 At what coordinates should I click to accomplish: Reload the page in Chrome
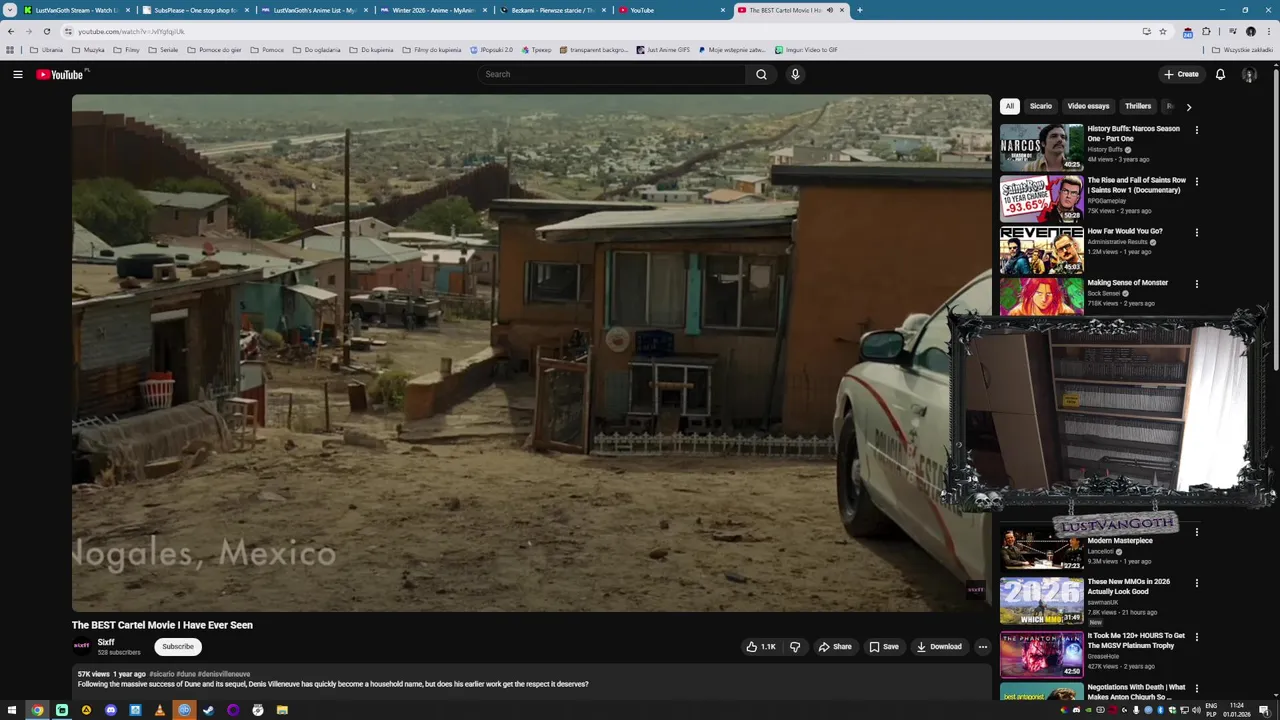tap(46, 31)
